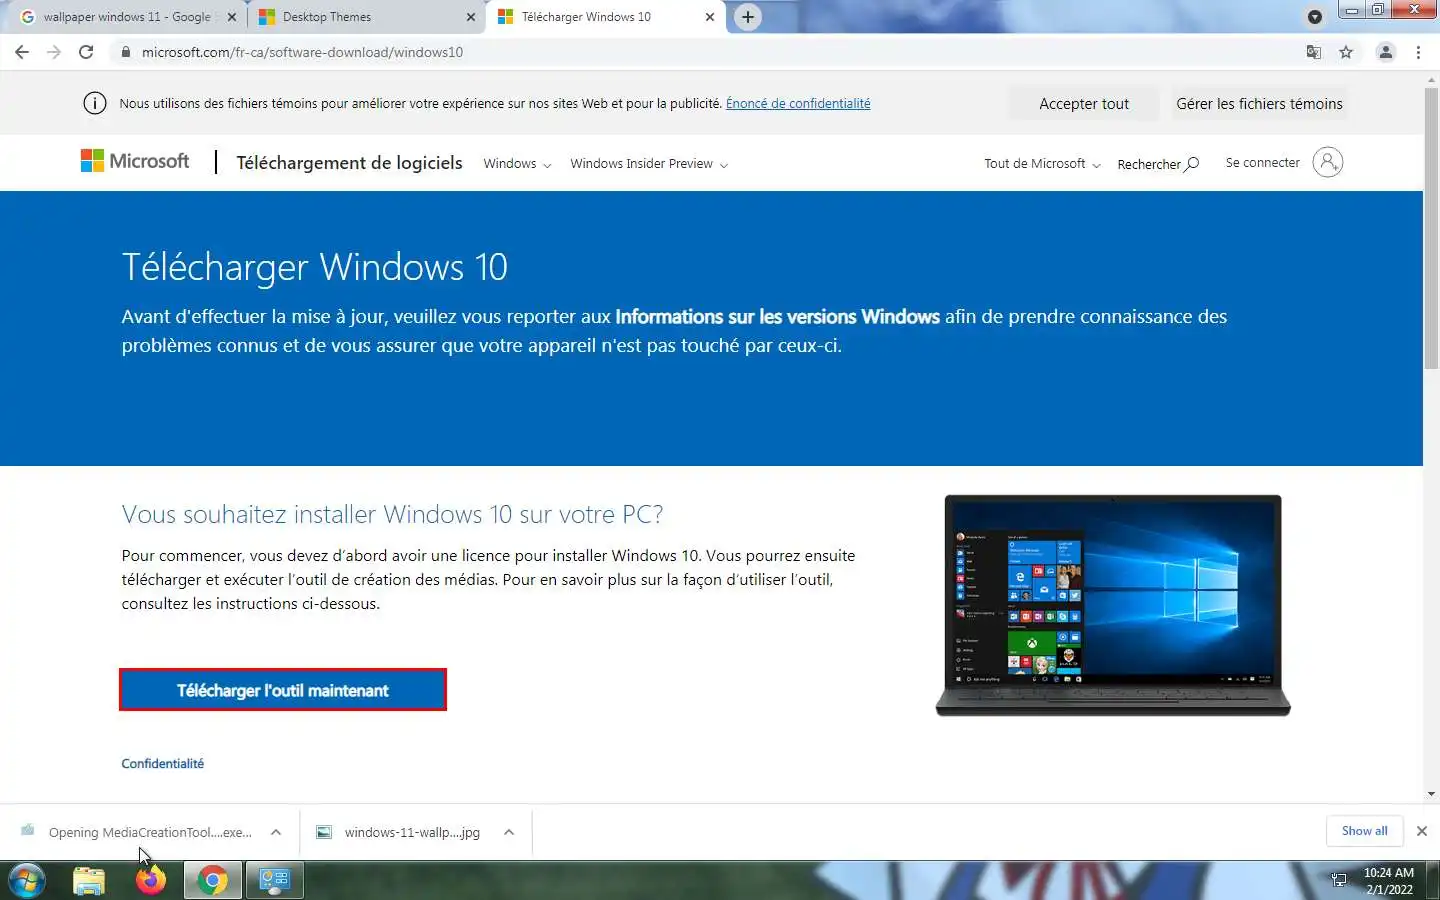Expand the Windows navigation menu
The width and height of the screenshot is (1440, 900).
pyautogui.click(x=517, y=163)
